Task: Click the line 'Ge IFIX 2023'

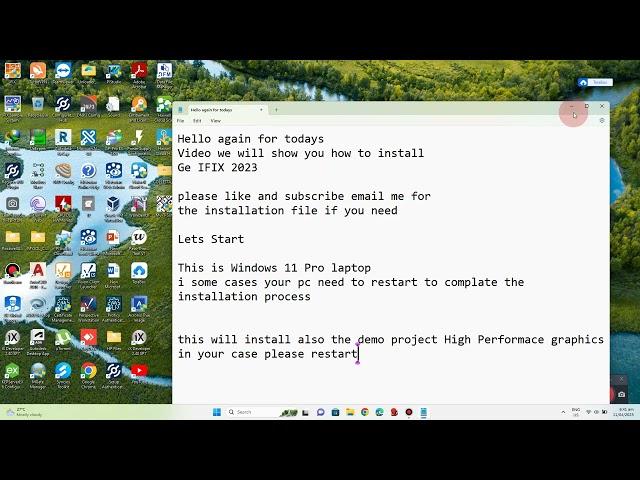Action: click(x=217, y=167)
